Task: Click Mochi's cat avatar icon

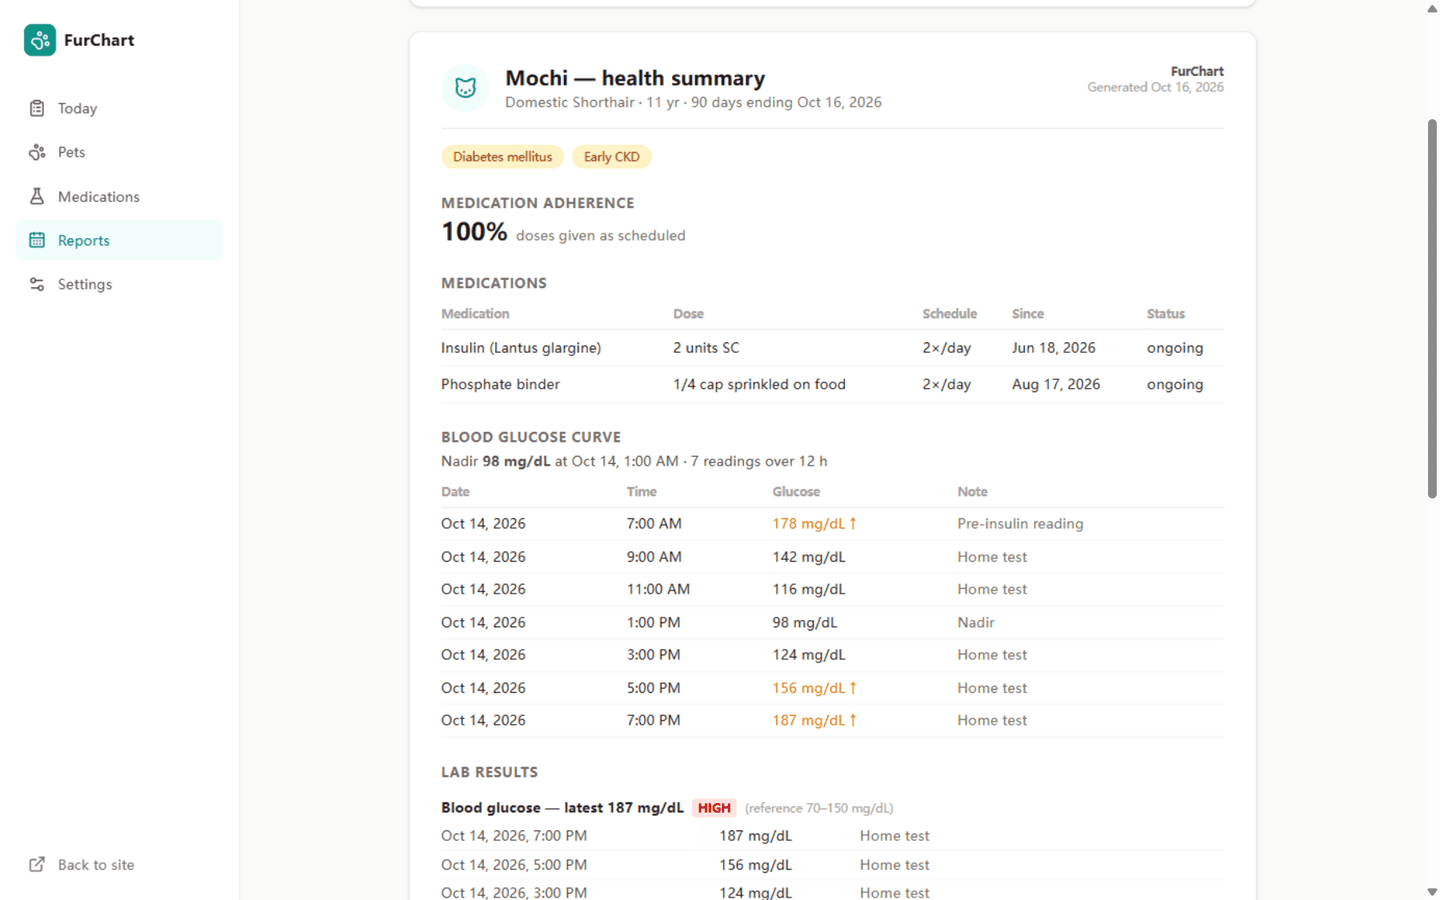Action: point(465,88)
